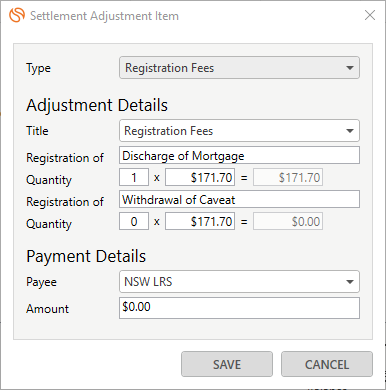Expand the Payee dropdown arrow
Screen dimensions: 386x390
pyautogui.click(x=350, y=282)
